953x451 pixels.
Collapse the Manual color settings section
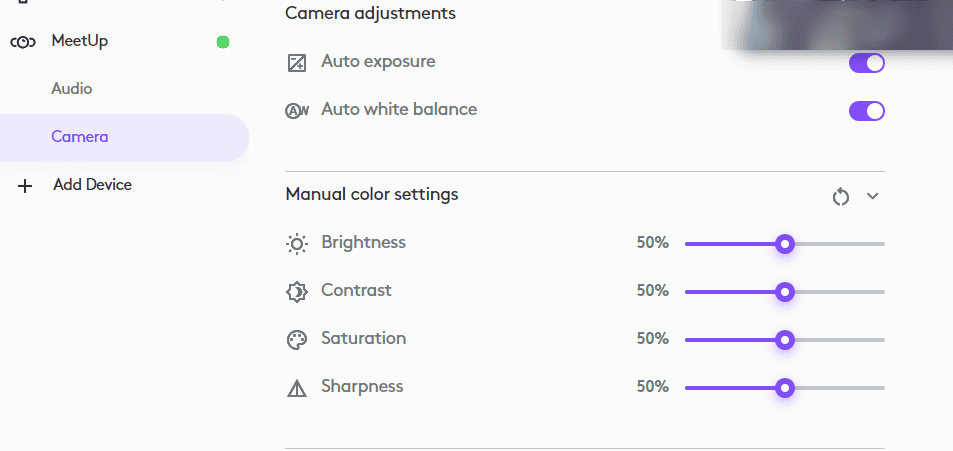point(873,196)
